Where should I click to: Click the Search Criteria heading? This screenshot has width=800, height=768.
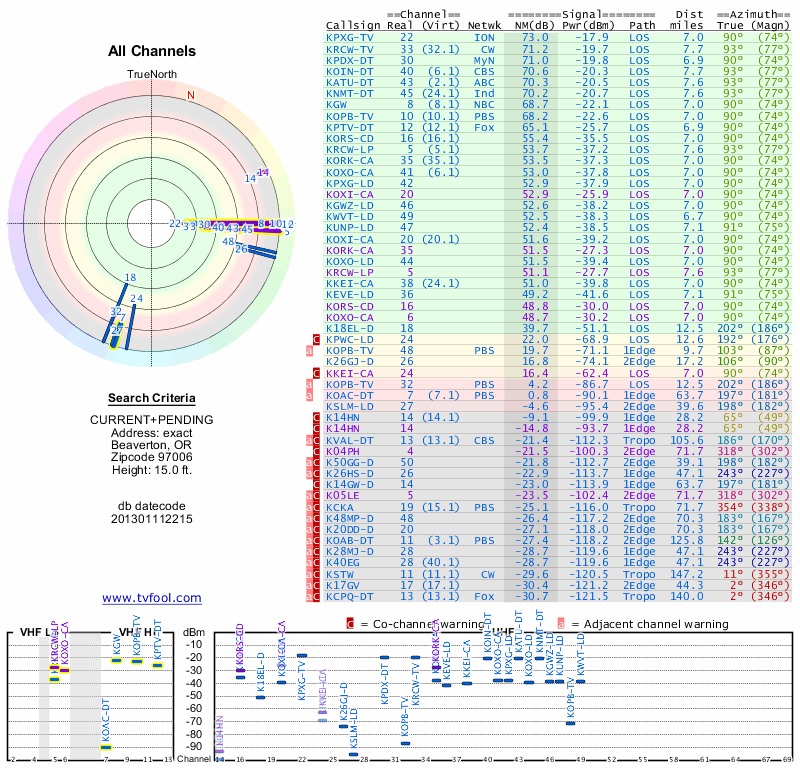pos(152,398)
